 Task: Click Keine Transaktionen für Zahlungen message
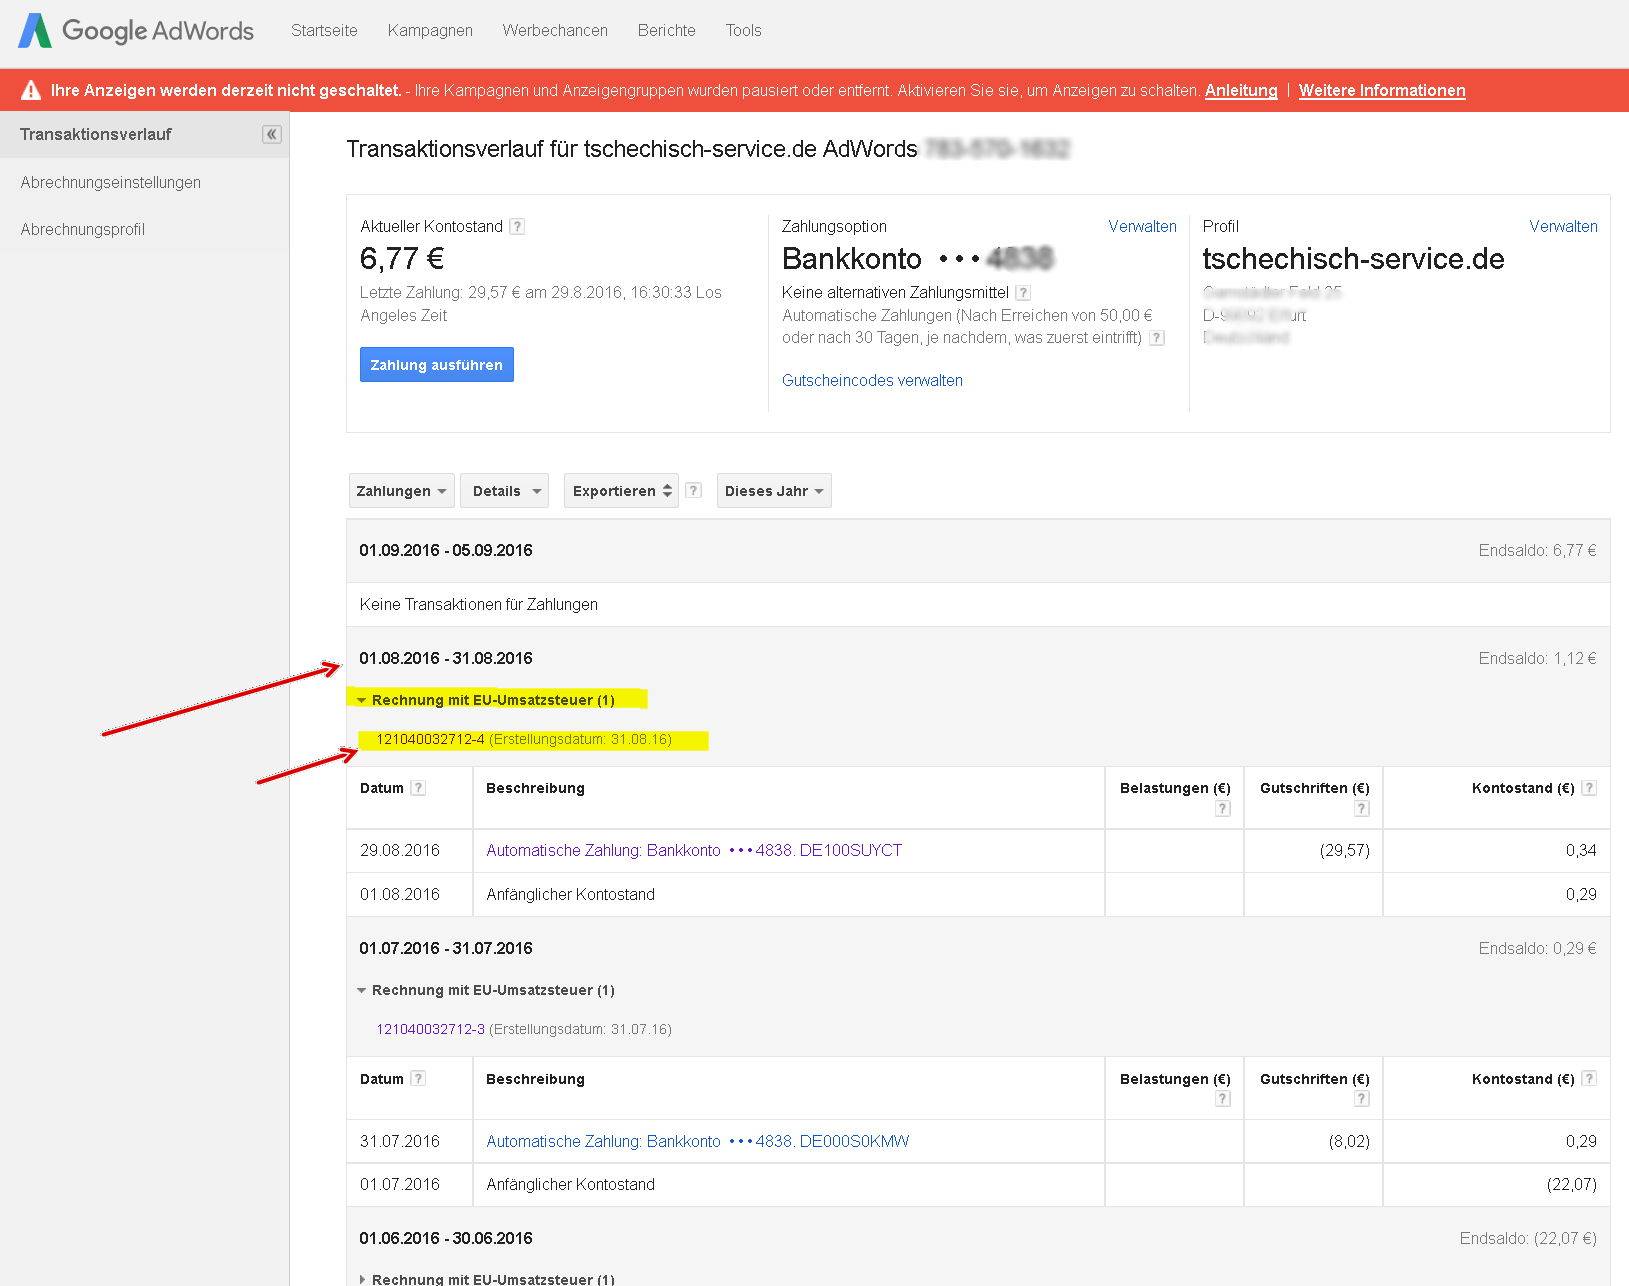point(479,604)
